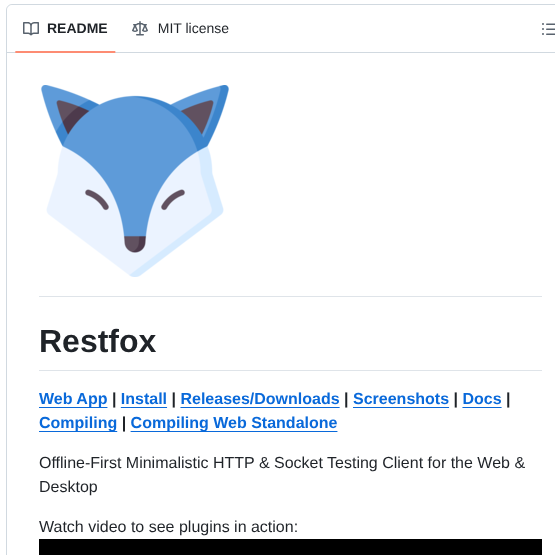The width and height of the screenshot is (555, 555).
Task: Follow the Compiling link
Action: tap(78, 423)
